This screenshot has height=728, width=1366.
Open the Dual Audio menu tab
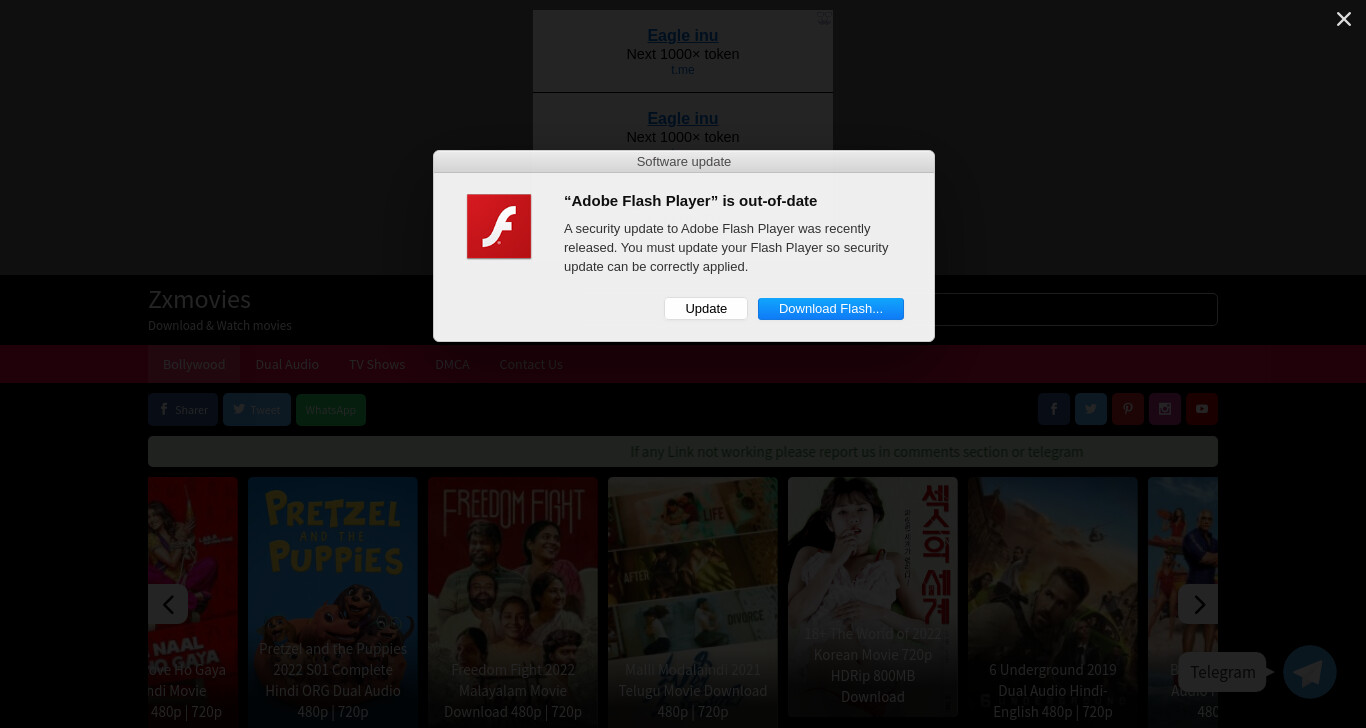coord(287,364)
